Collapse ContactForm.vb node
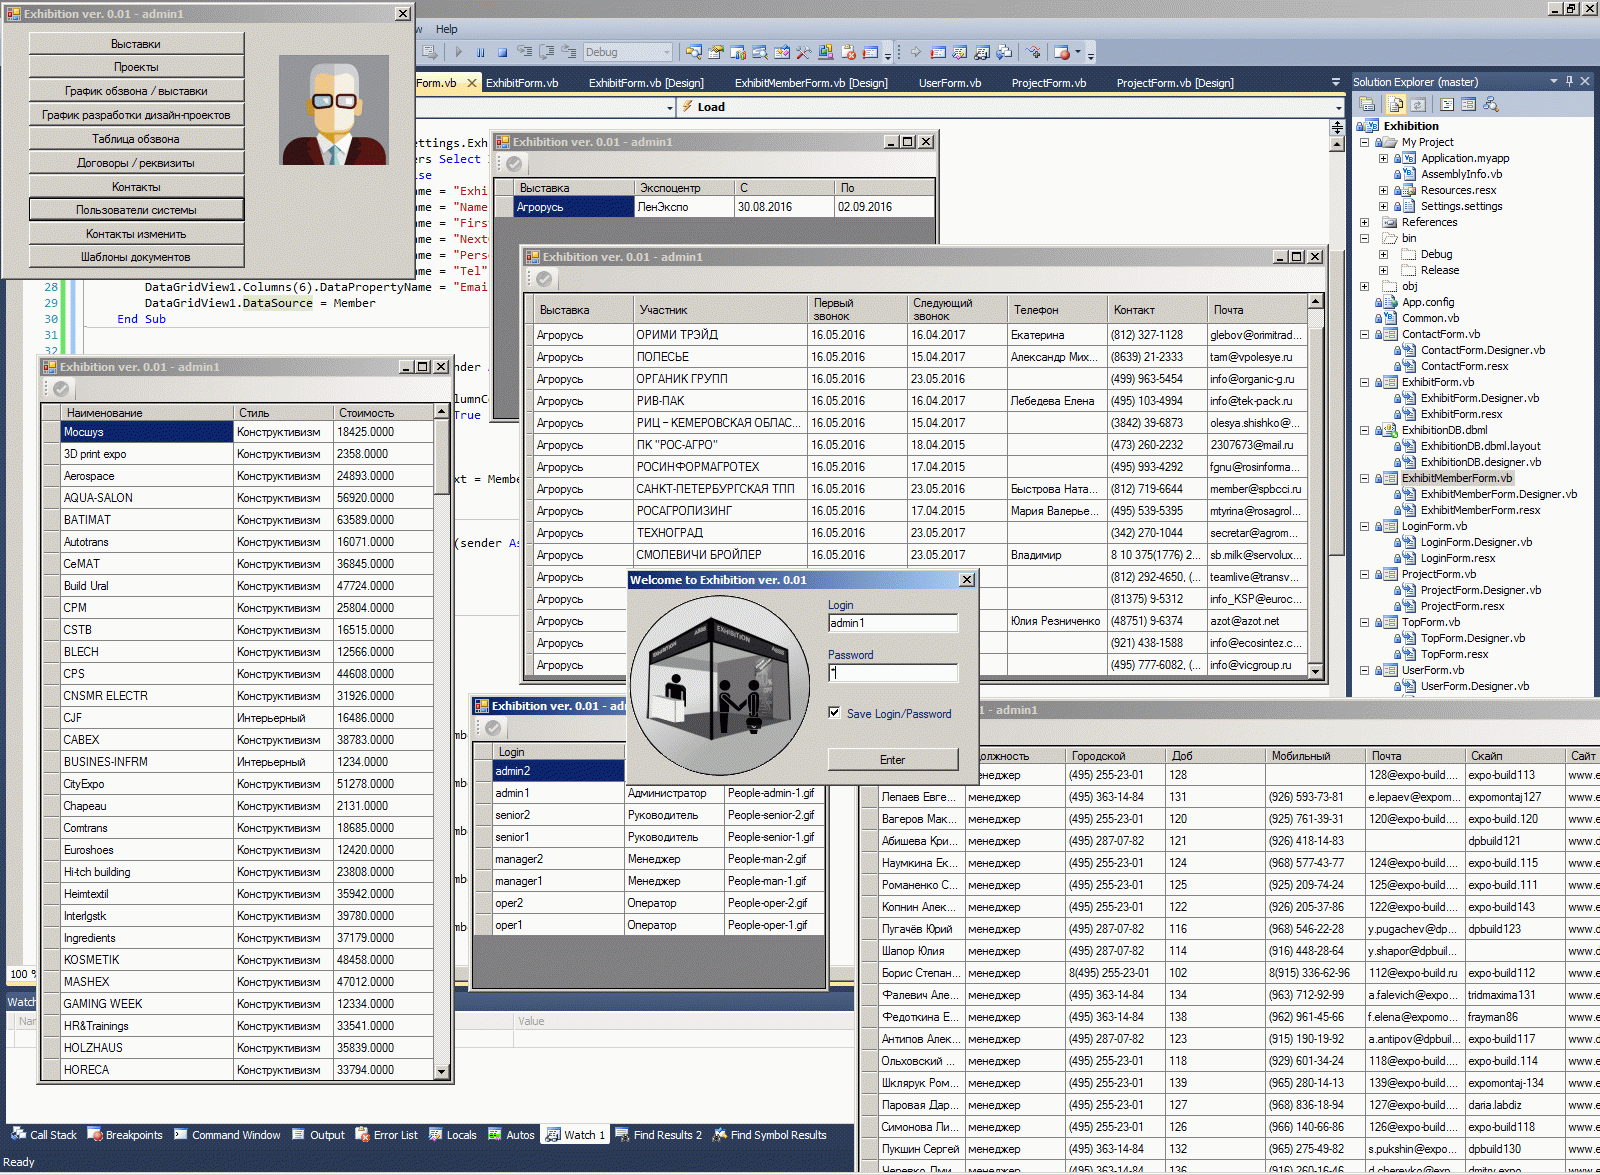The width and height of the screenshot is (1600, 1175). 1364,334
